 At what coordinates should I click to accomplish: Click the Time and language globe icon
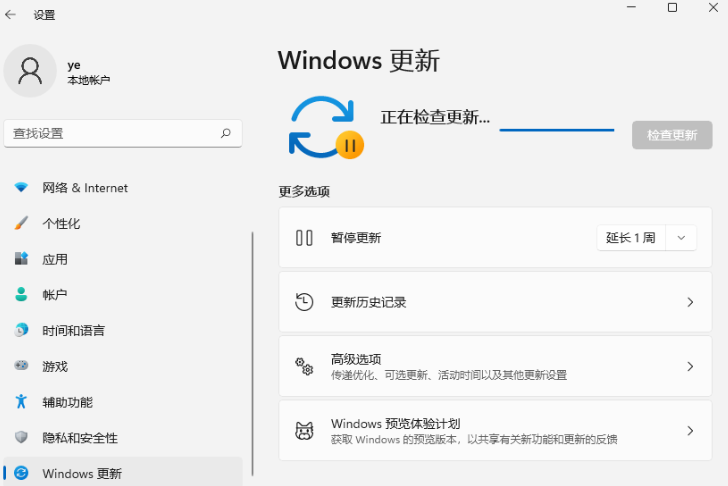pos(21,330)
